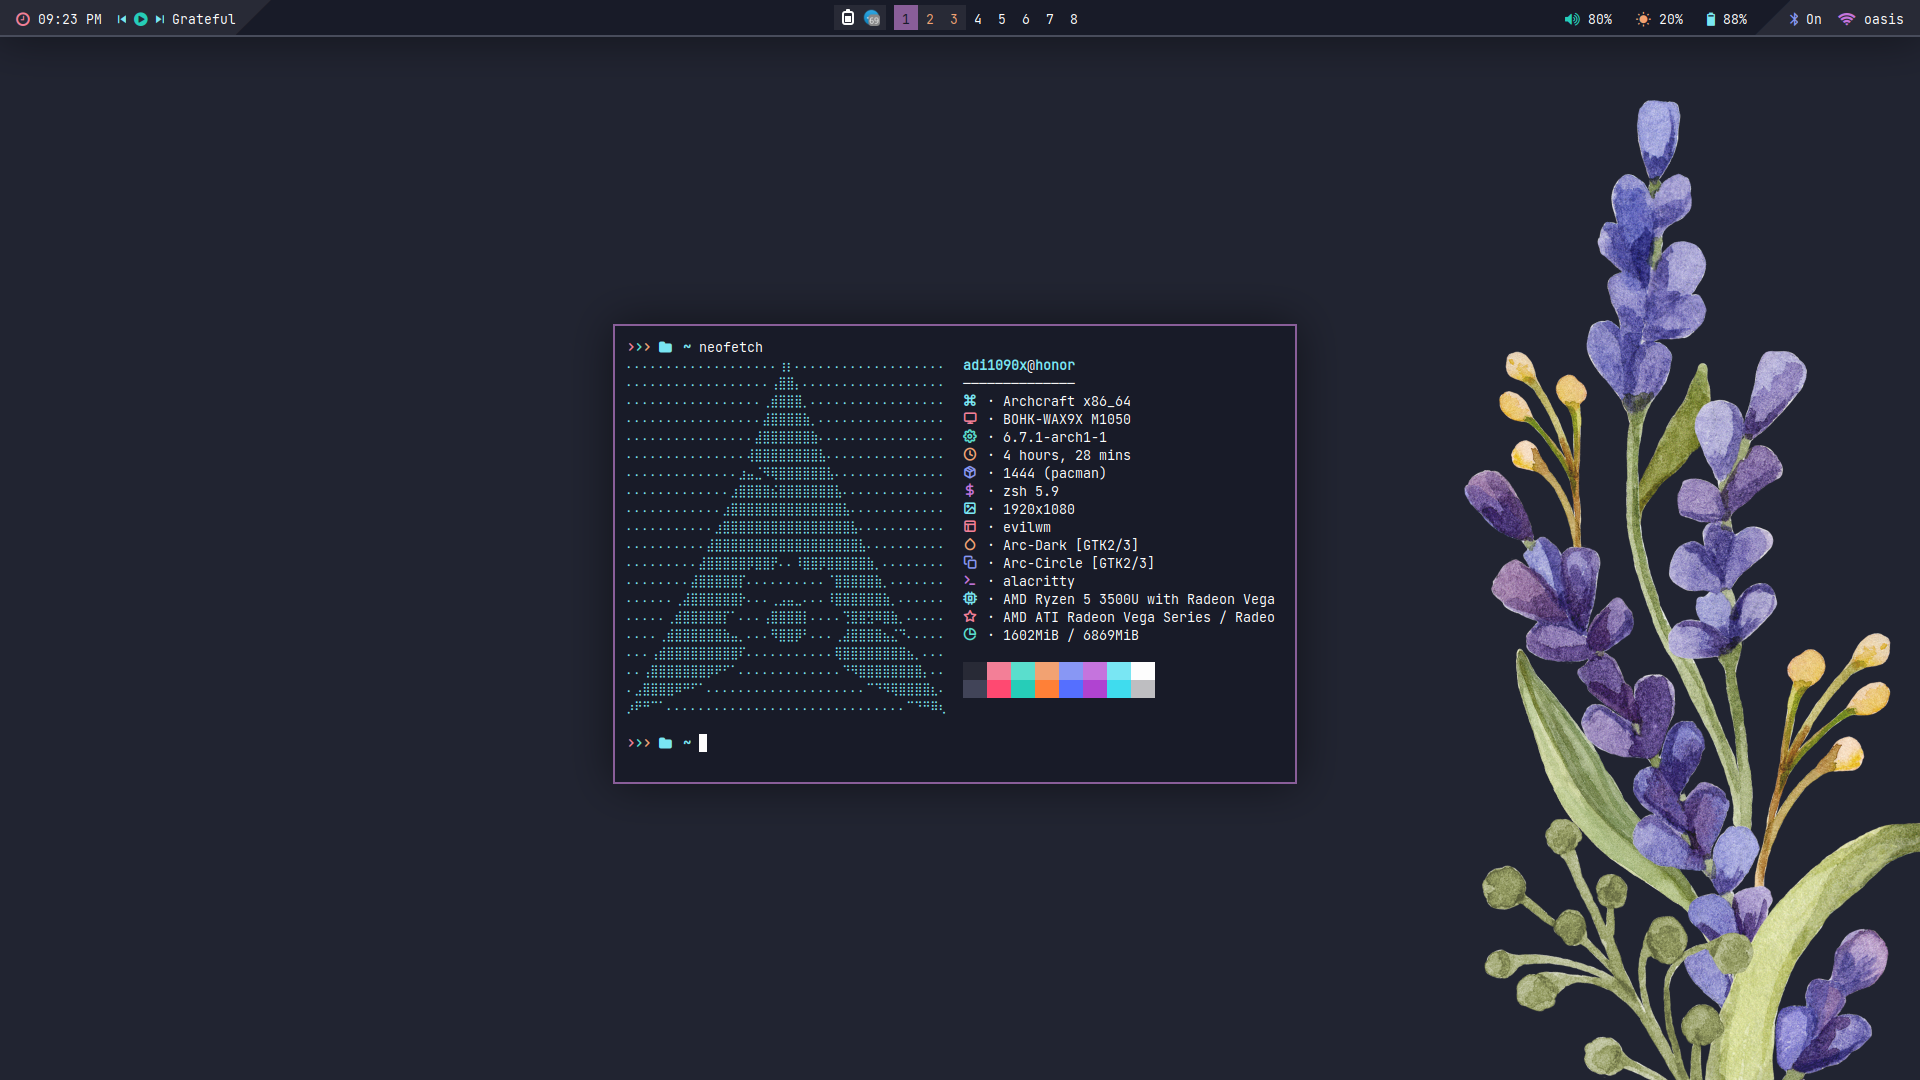The height and width of the screenshot is (1080, 1920).
Task: Click the battery icon
Action: 1711,19
